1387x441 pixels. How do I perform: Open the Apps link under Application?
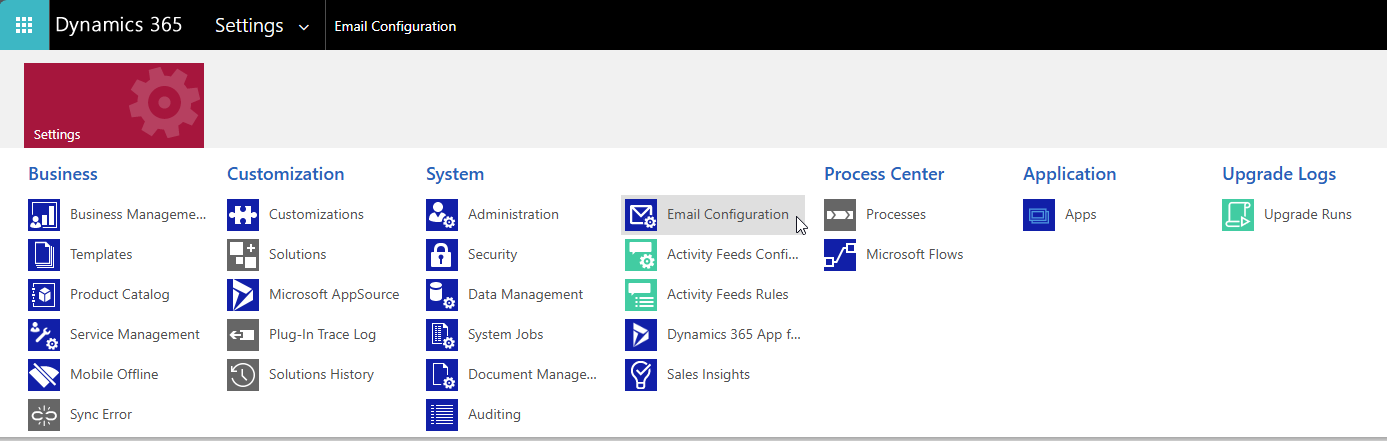pyautogui.click(x=1080, y=215)
